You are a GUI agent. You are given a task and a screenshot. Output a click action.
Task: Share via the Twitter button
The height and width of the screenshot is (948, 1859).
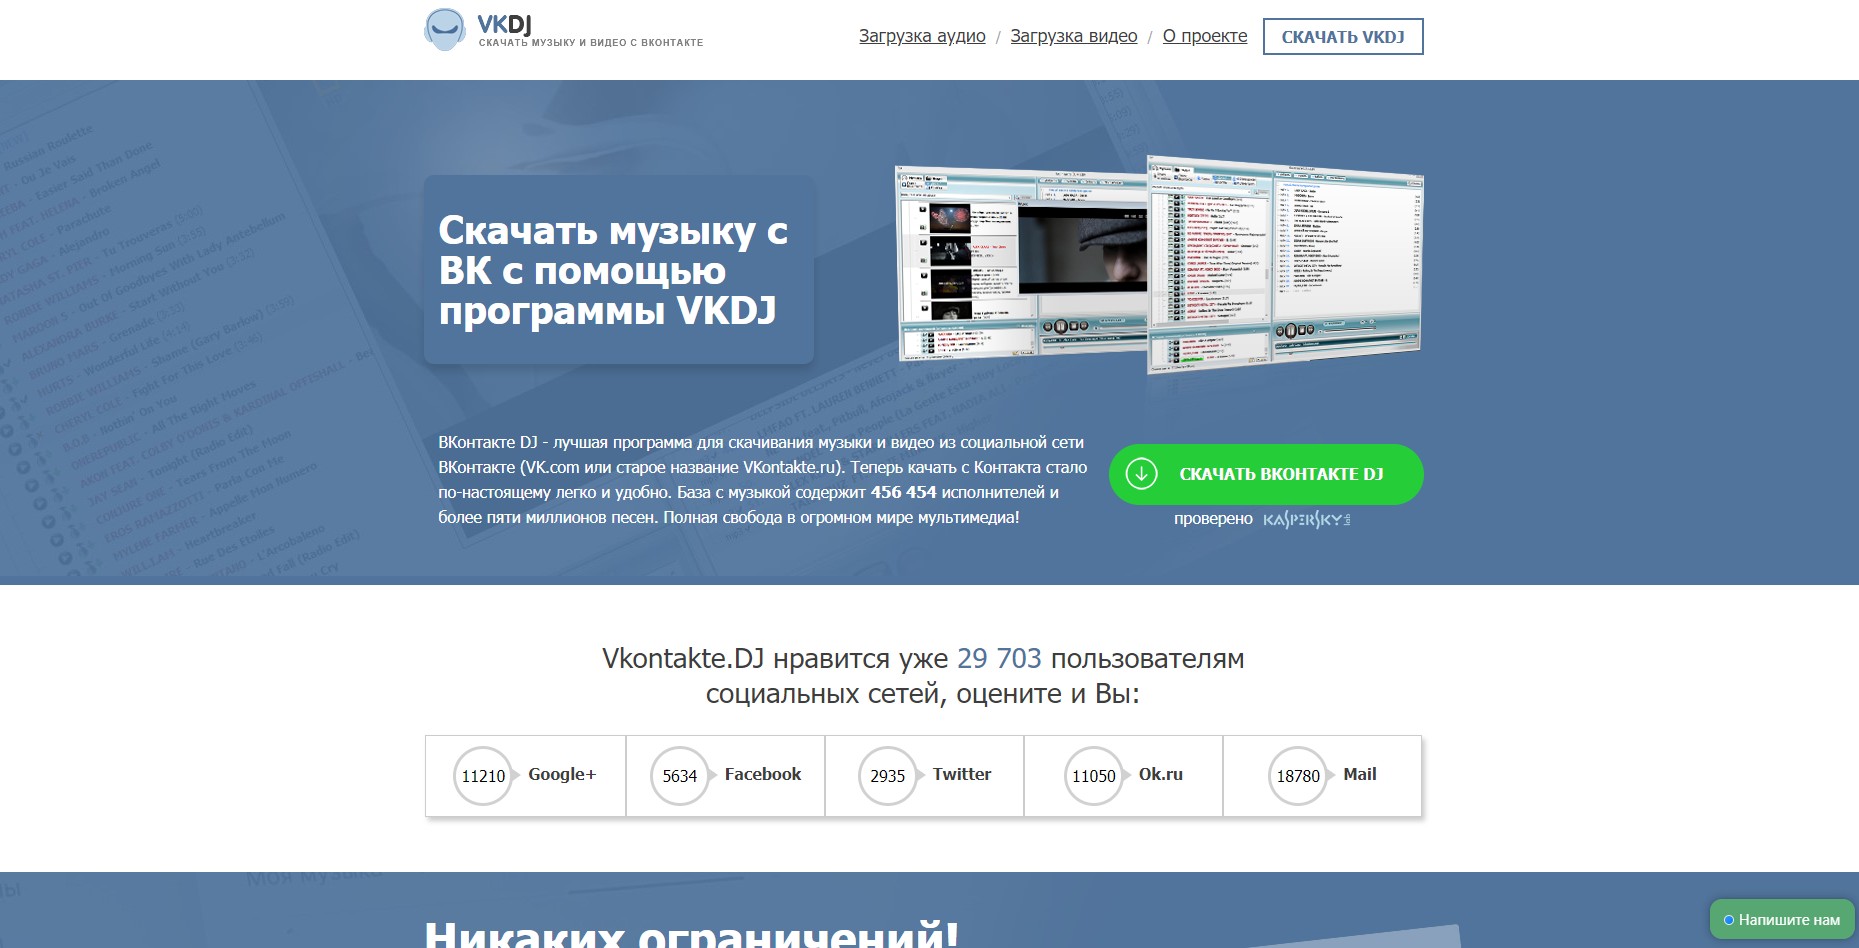pos(962,774)
